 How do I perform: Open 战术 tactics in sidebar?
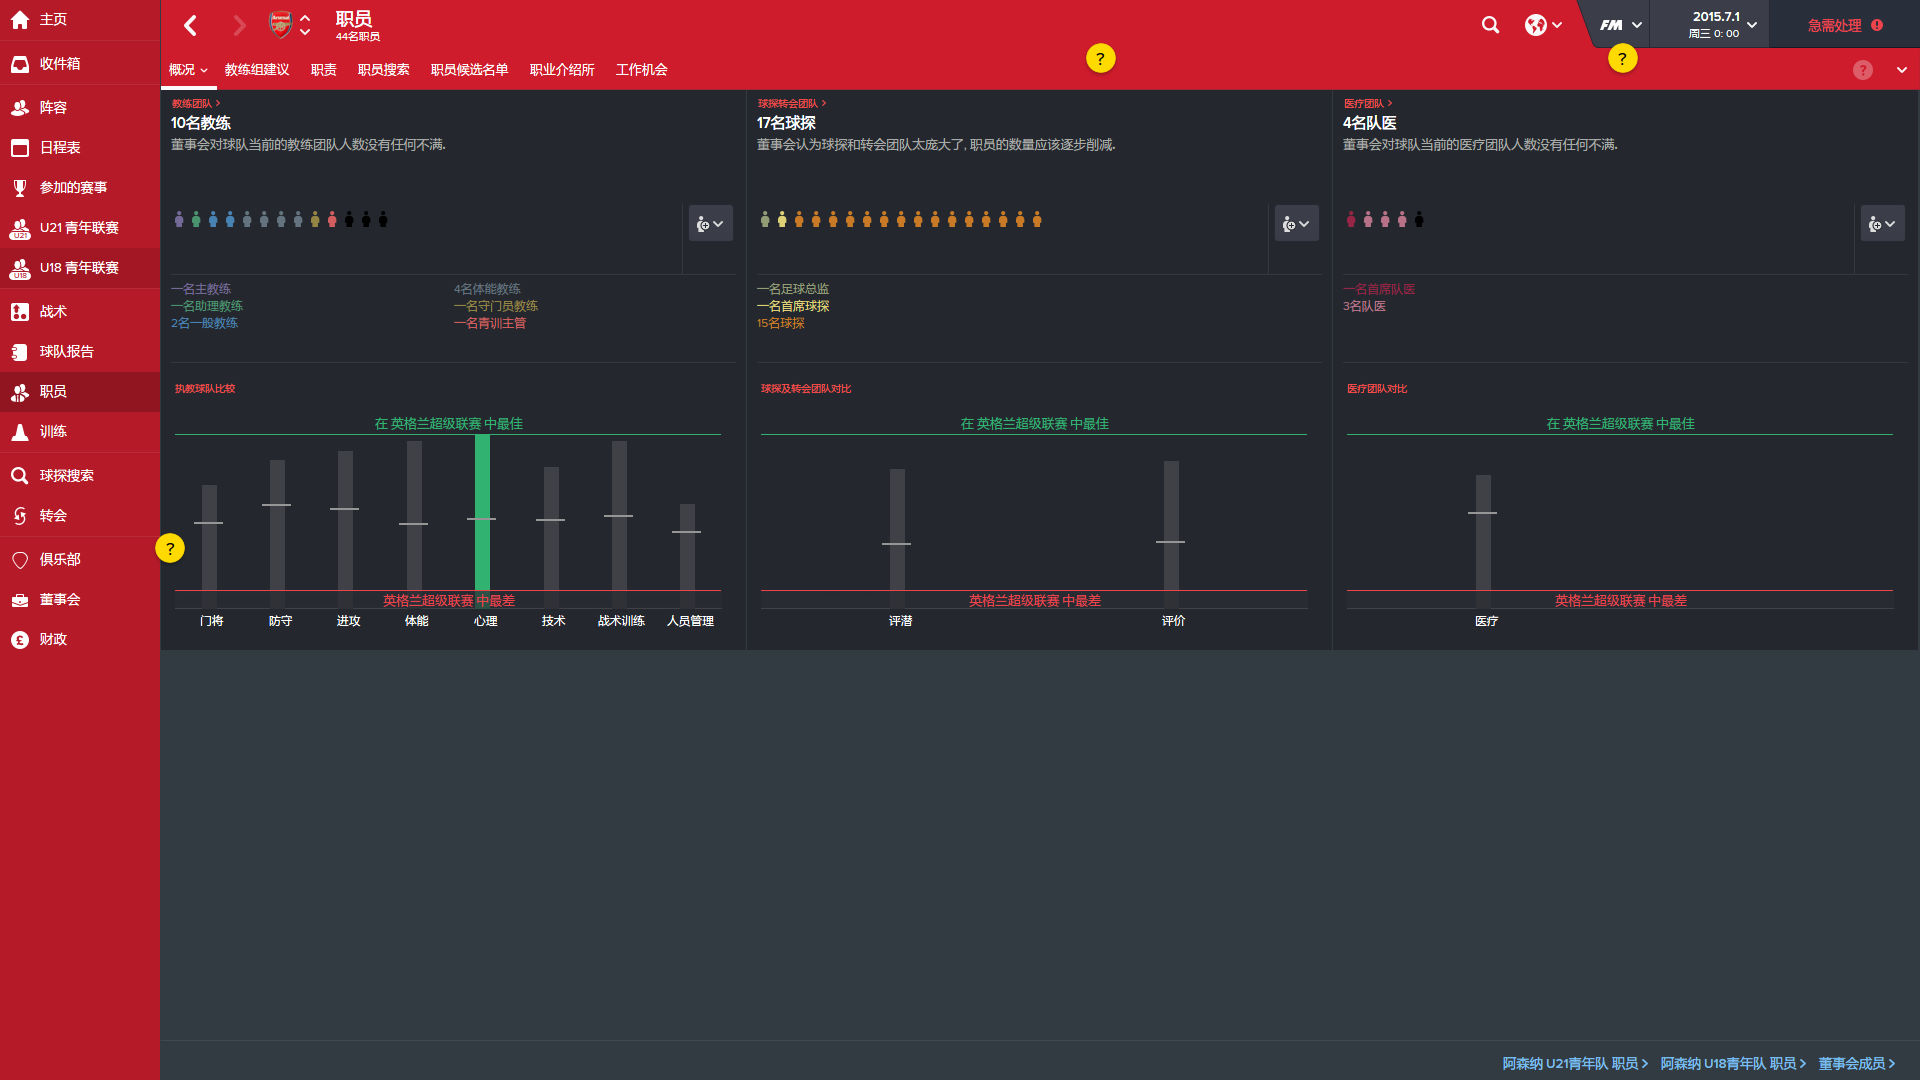click(53, 312)
